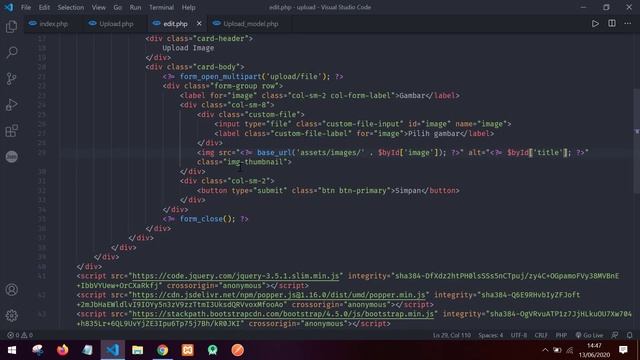Open the JSON extension icon in activity bar

pos(11,157)
